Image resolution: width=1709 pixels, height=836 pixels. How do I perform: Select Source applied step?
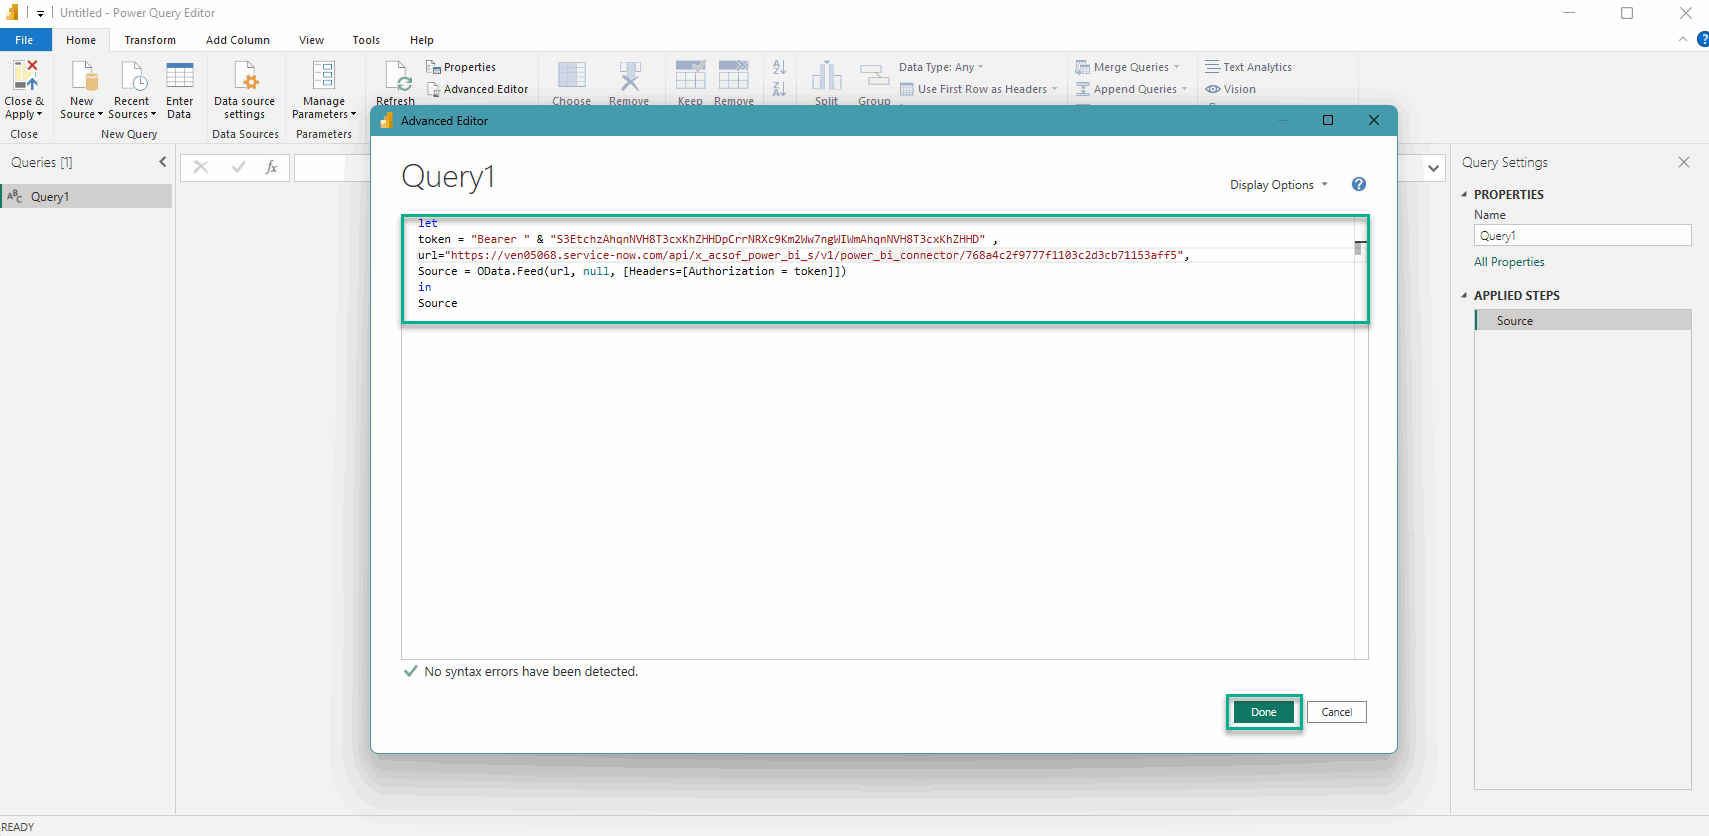coord(1584,320)
